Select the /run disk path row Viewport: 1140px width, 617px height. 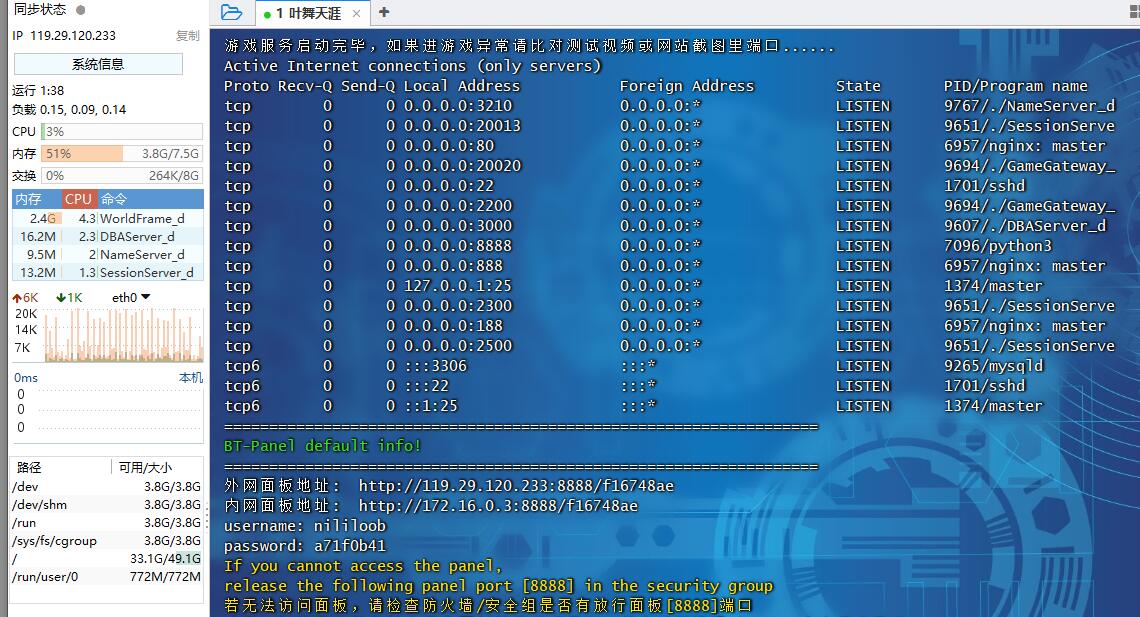tap(107, 523)
